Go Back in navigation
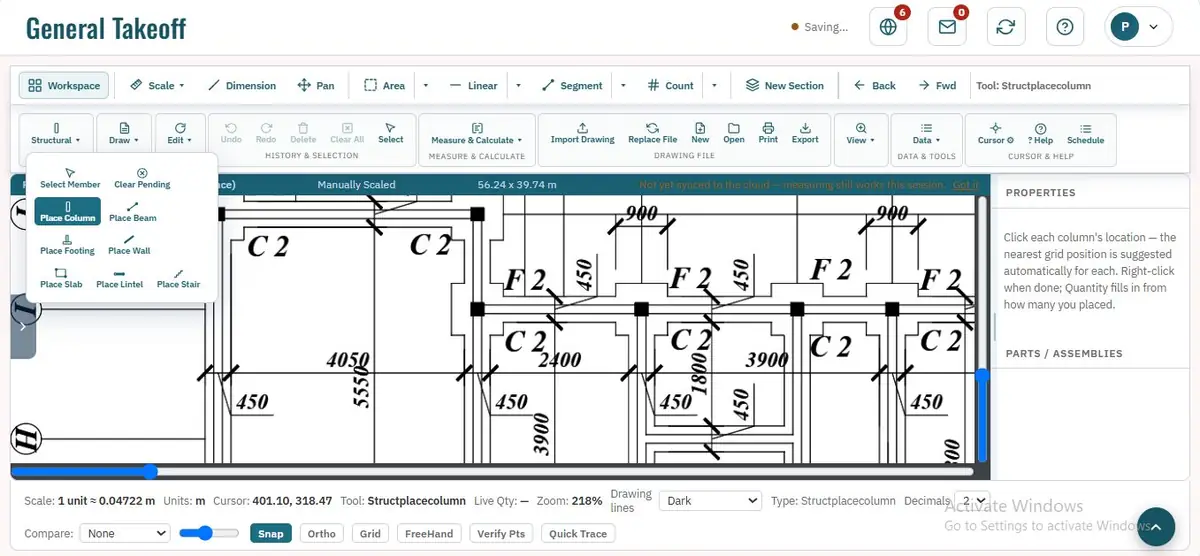The width and height of the screenshot is (1200, 556). 874,86
